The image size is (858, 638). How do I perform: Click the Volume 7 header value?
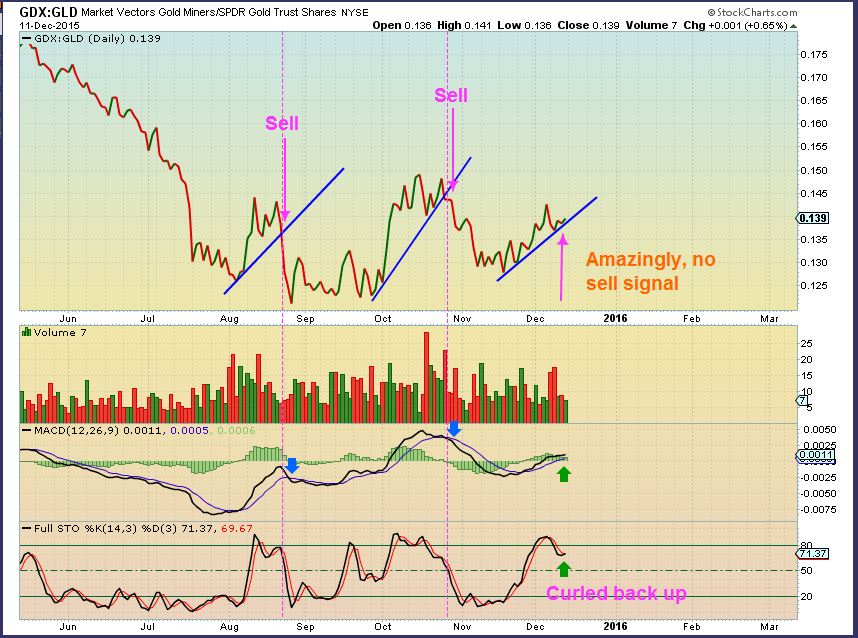[x=651, y=25]
